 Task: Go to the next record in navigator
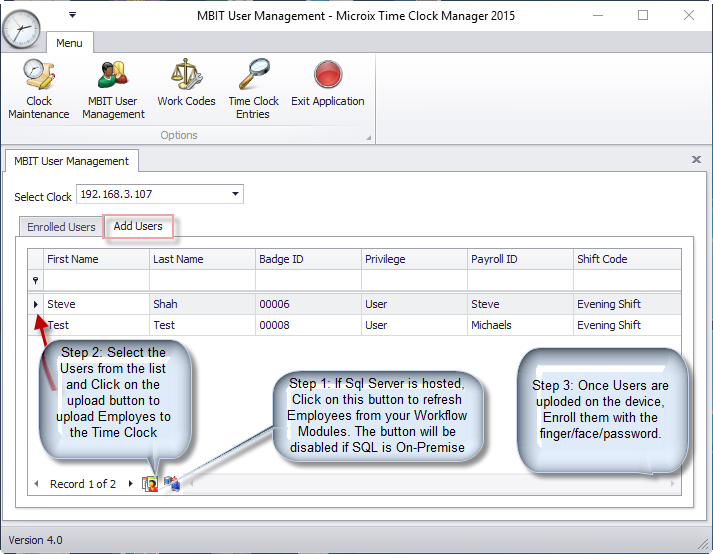130,484
